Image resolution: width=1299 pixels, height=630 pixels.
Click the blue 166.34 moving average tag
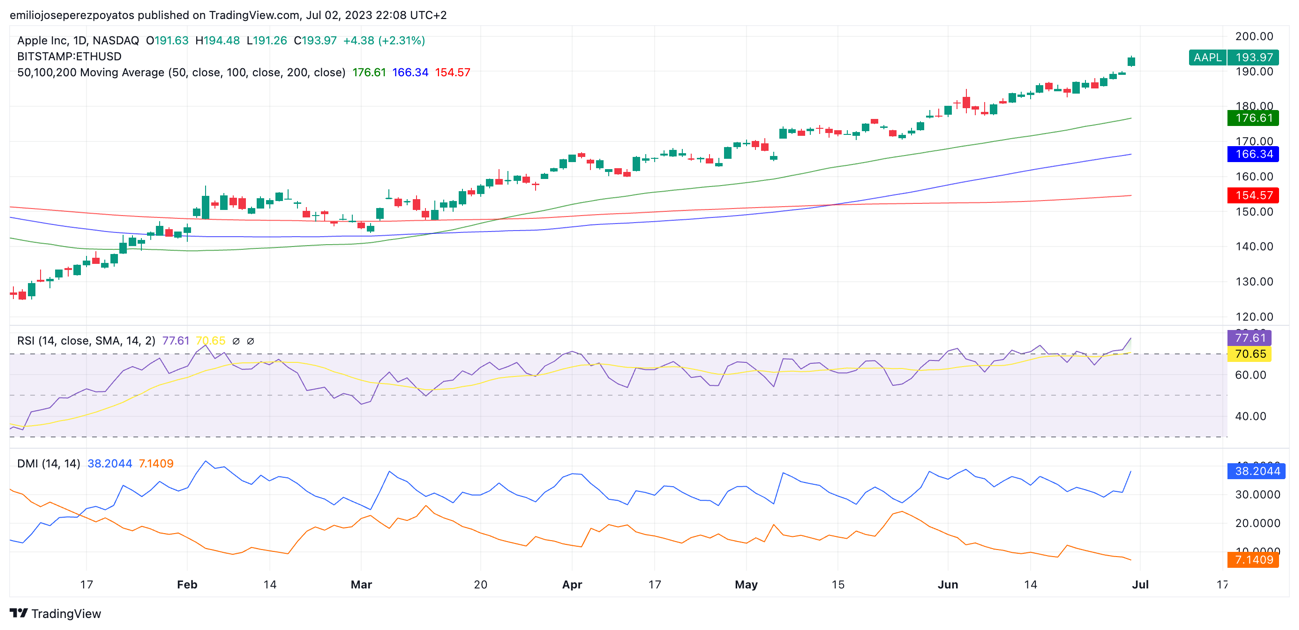pos(1253,154)
